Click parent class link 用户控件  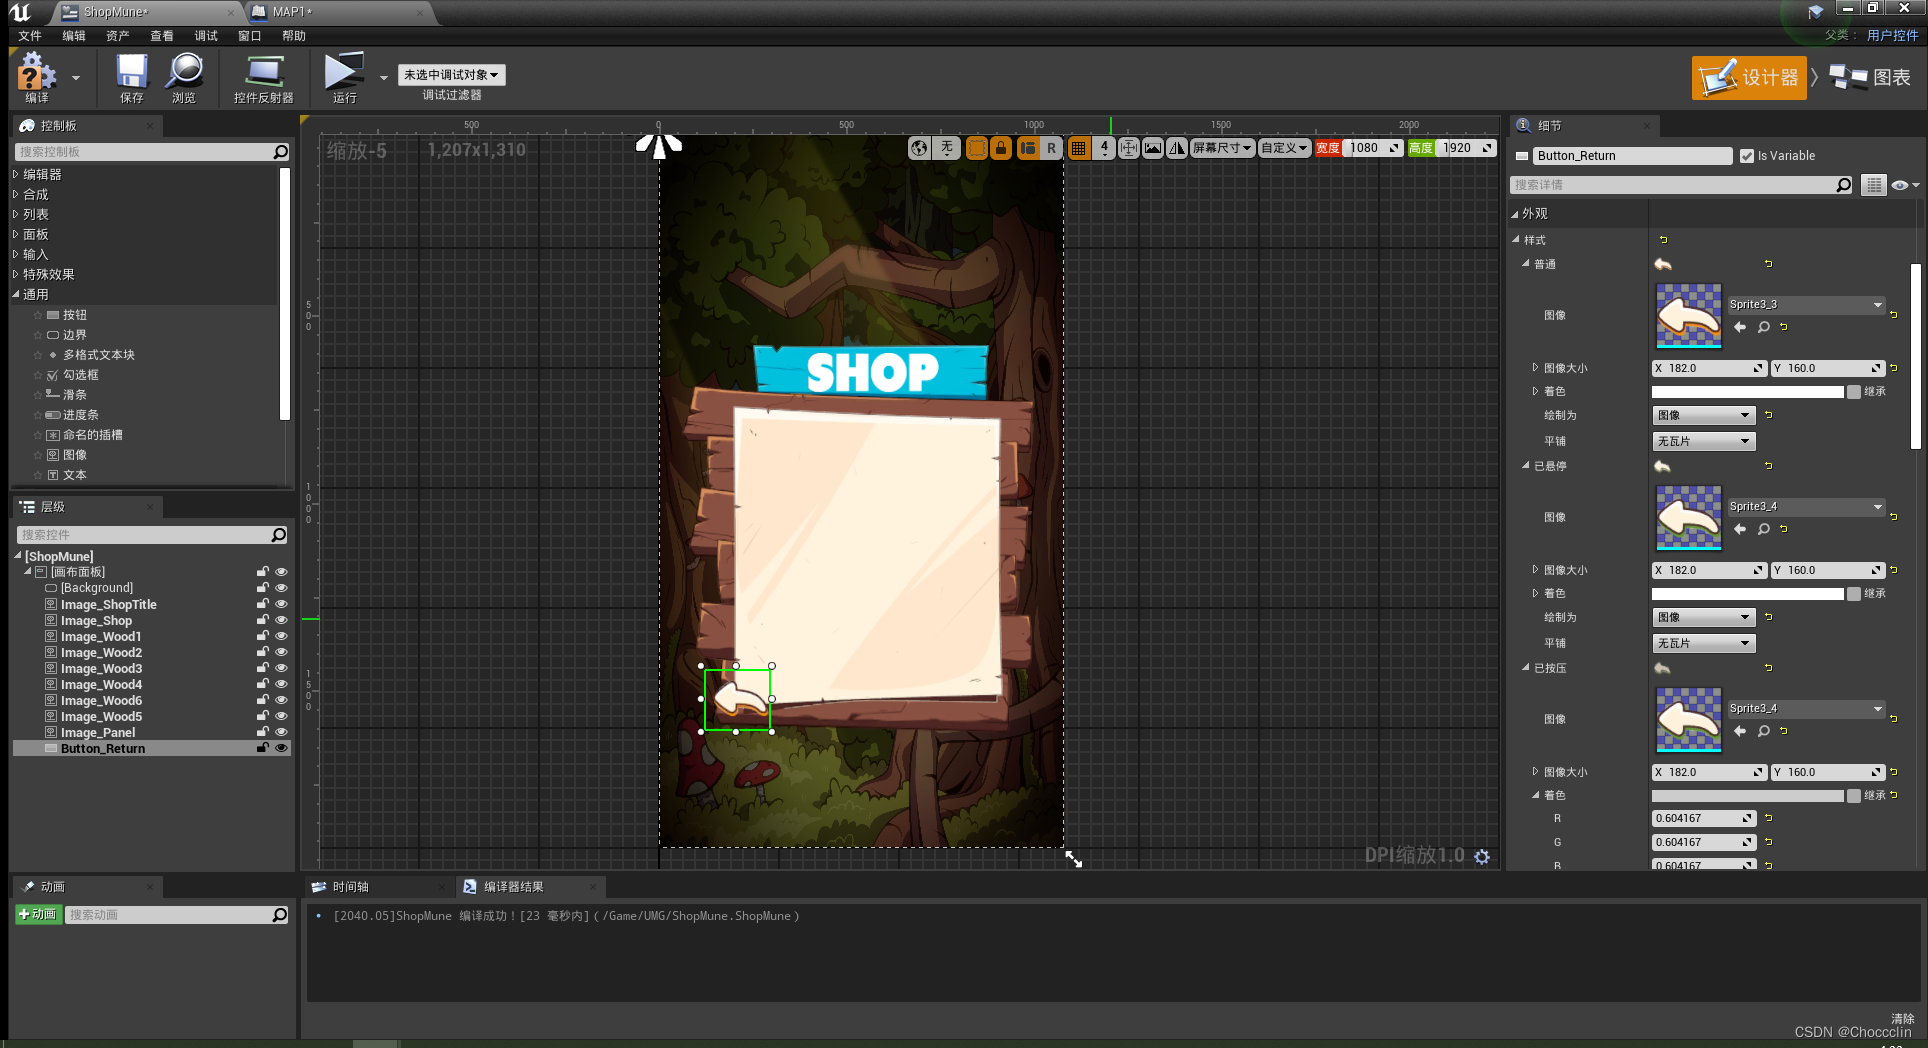pos(1893,35)
